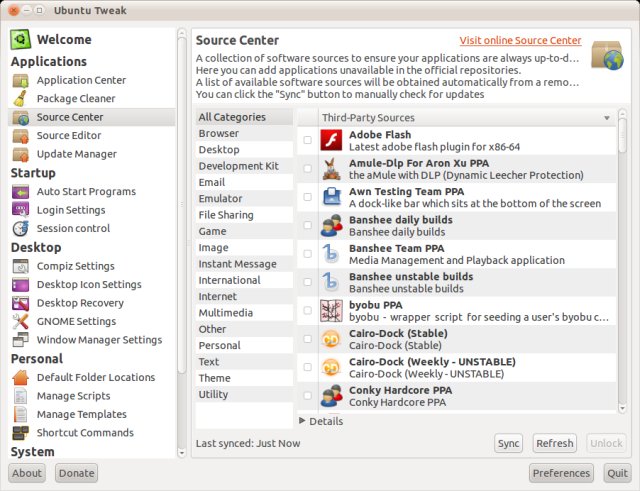Image resolution: width=640 pixels, height=491 pixels.
Task: Click the sidebar scrollbar down arrow
Action: pyautogui.click(x=182, y=453)
